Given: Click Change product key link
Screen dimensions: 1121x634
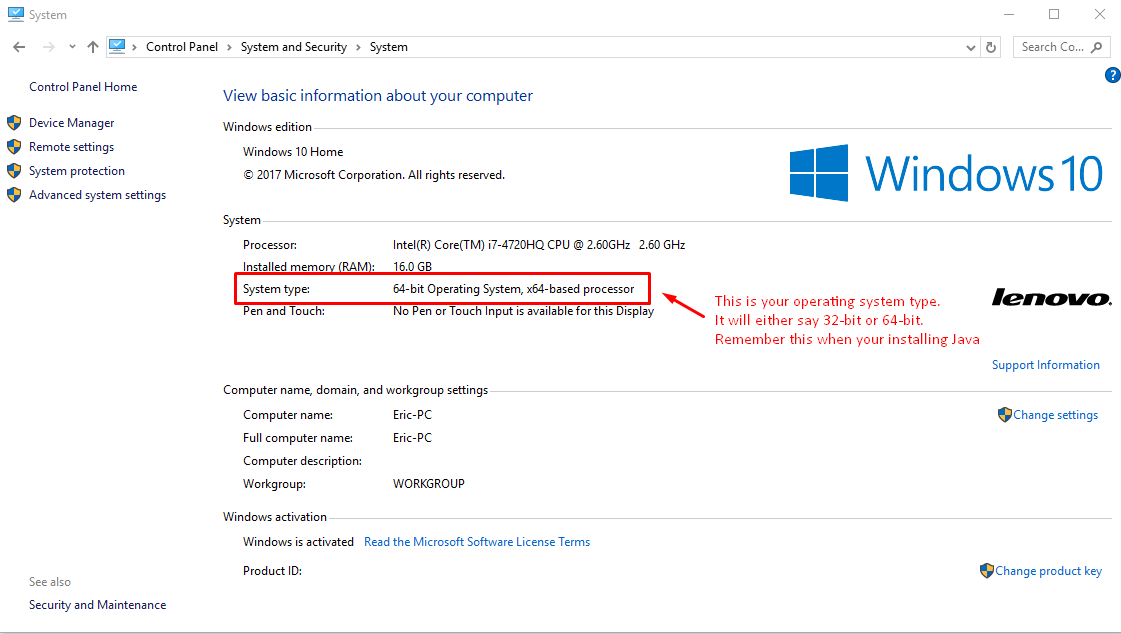Looking at the screenshot, I should pos(1048,571).
